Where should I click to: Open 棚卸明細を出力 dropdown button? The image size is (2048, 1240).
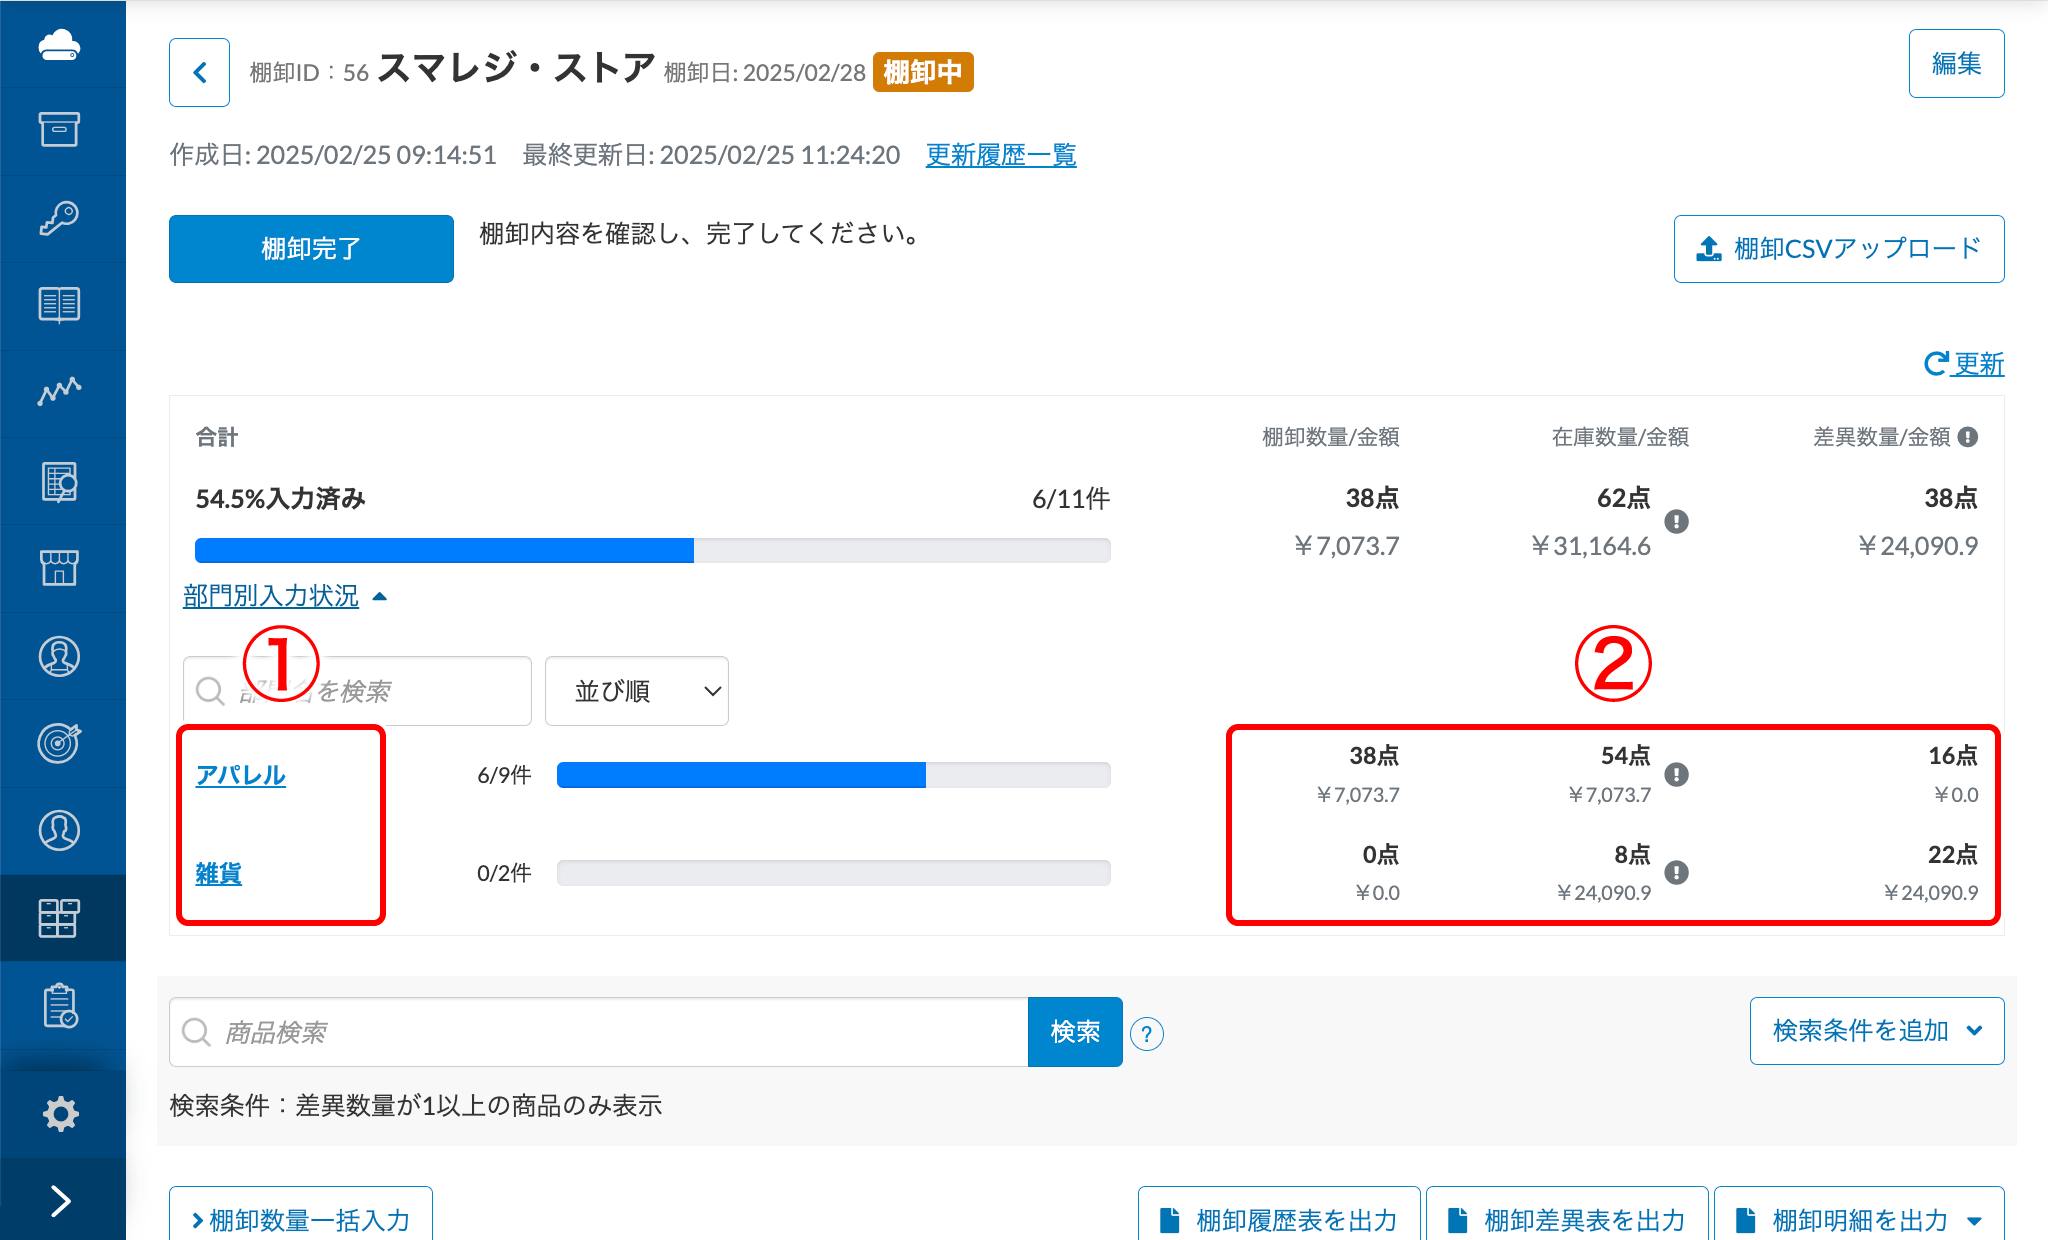click(1859, 1219)
